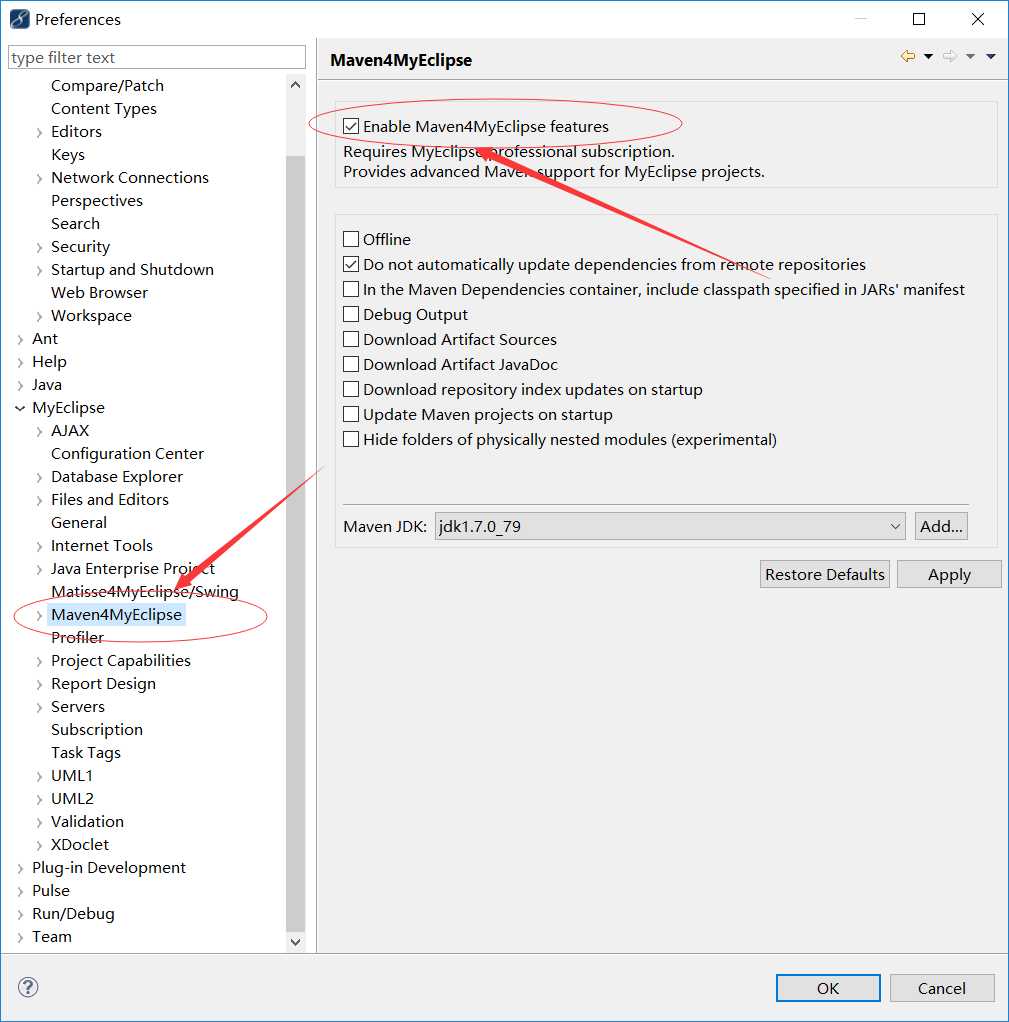Open the back history dropdown arrow
This screenshot has width=1009, height=1022.
click(928, 57)
